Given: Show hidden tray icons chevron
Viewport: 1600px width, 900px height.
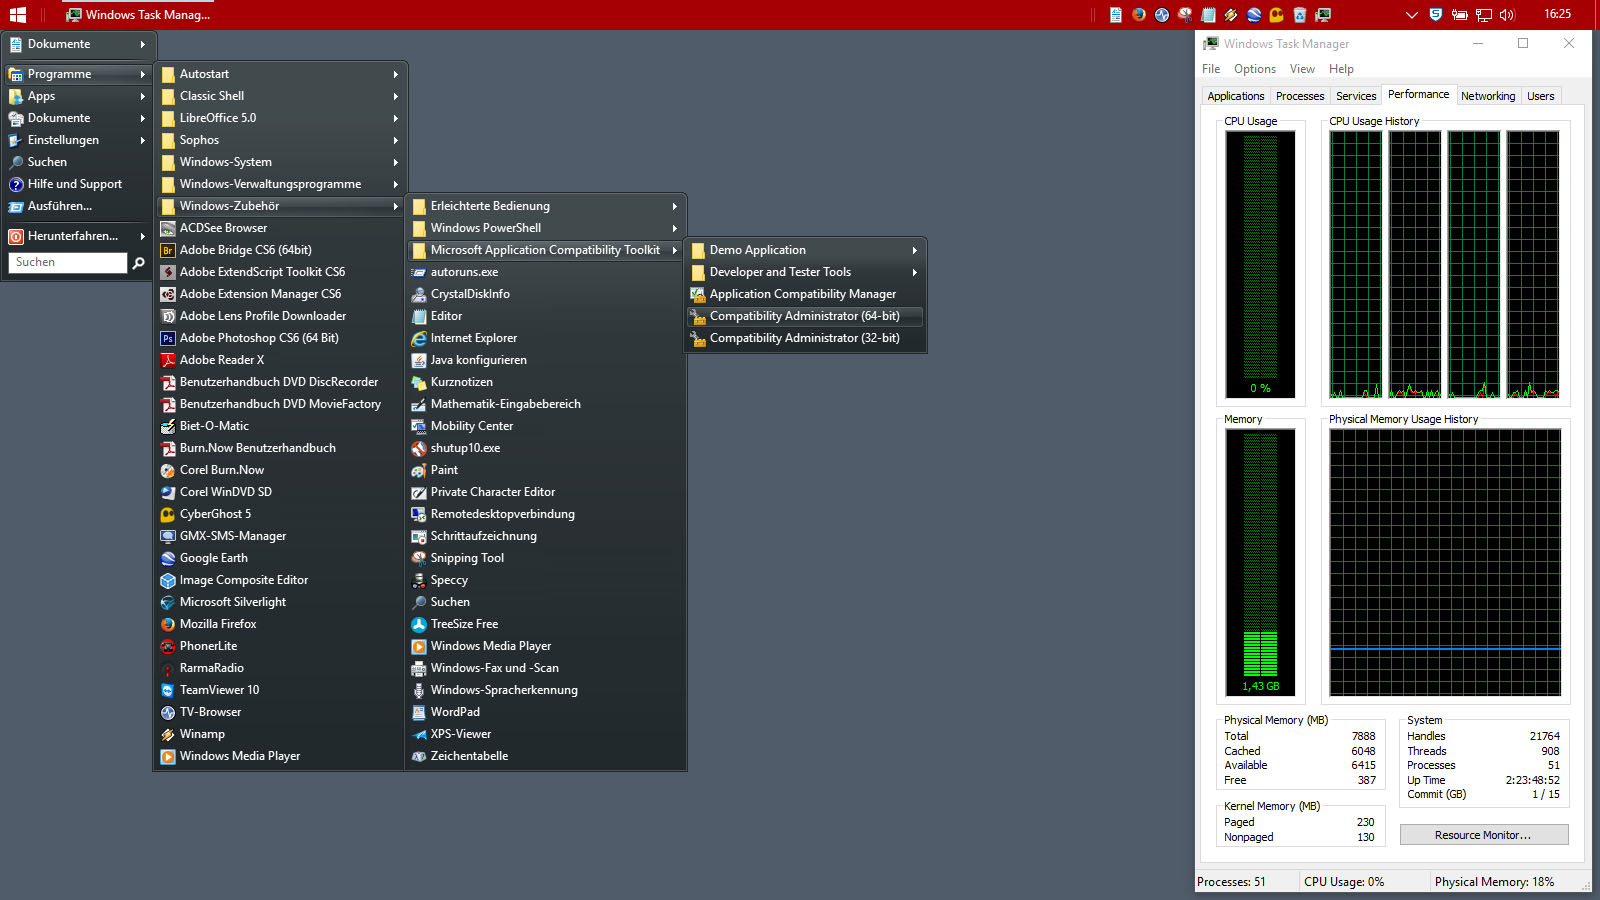Looking at the screenshot, I should [x=1412, y=15].
